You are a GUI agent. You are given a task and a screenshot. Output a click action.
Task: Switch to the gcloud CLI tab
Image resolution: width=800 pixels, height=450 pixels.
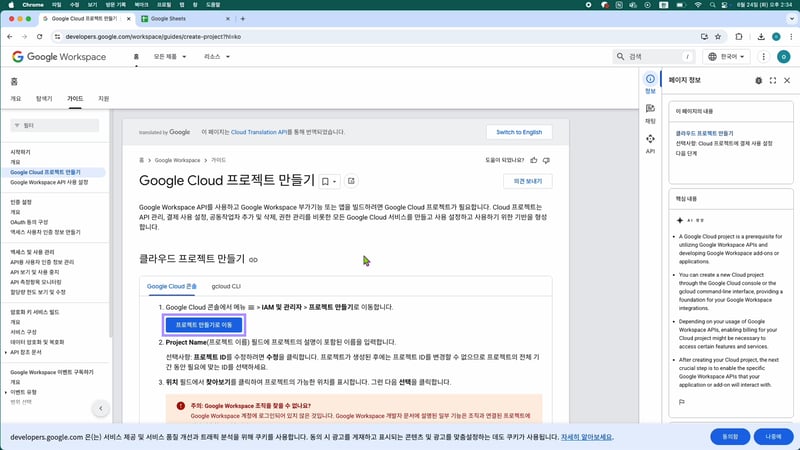tap(226, 287)
